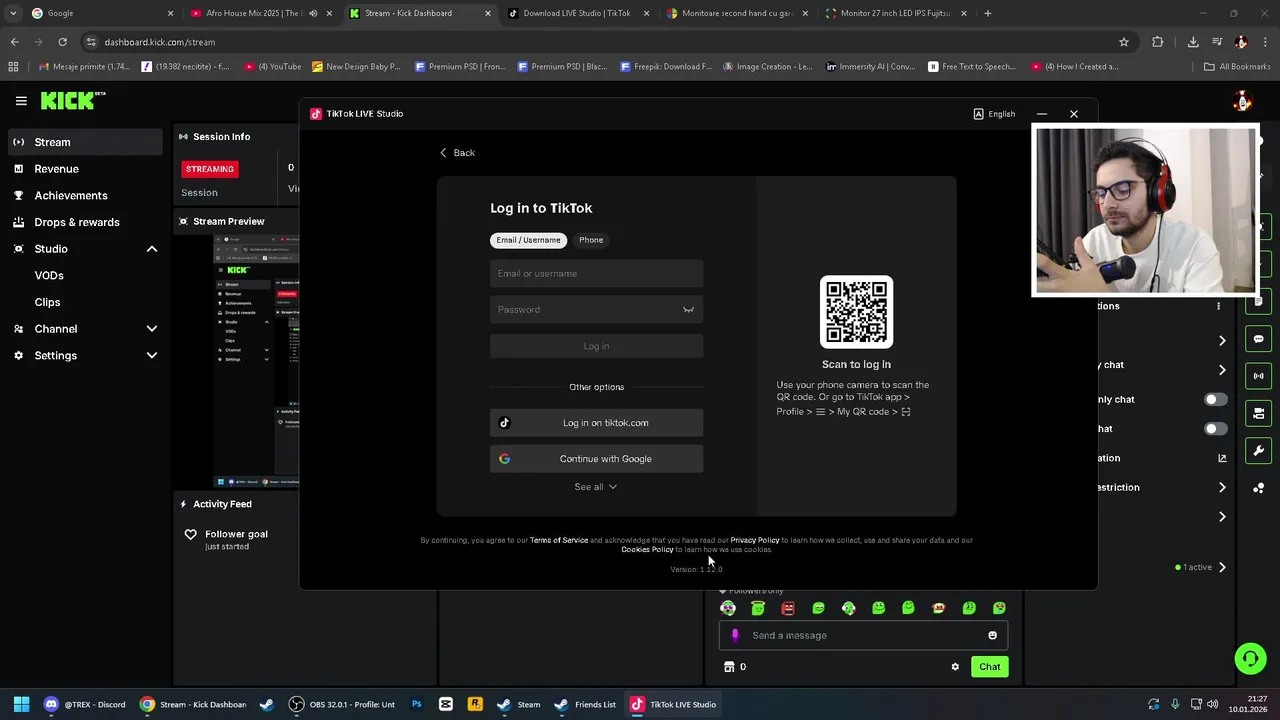Click the Stream Preview thumbnail
This screenshot has width=1280, height=720.
[x=257, y=361]
